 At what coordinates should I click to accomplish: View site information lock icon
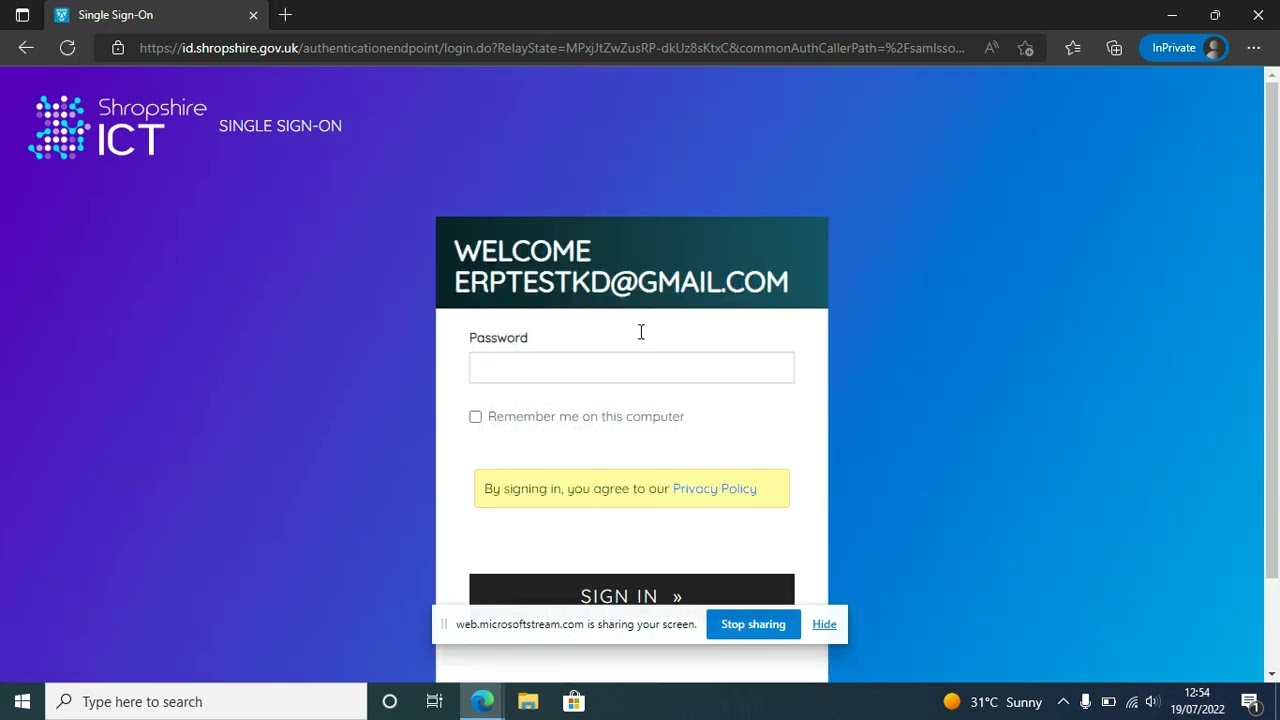tap(118, 47)
